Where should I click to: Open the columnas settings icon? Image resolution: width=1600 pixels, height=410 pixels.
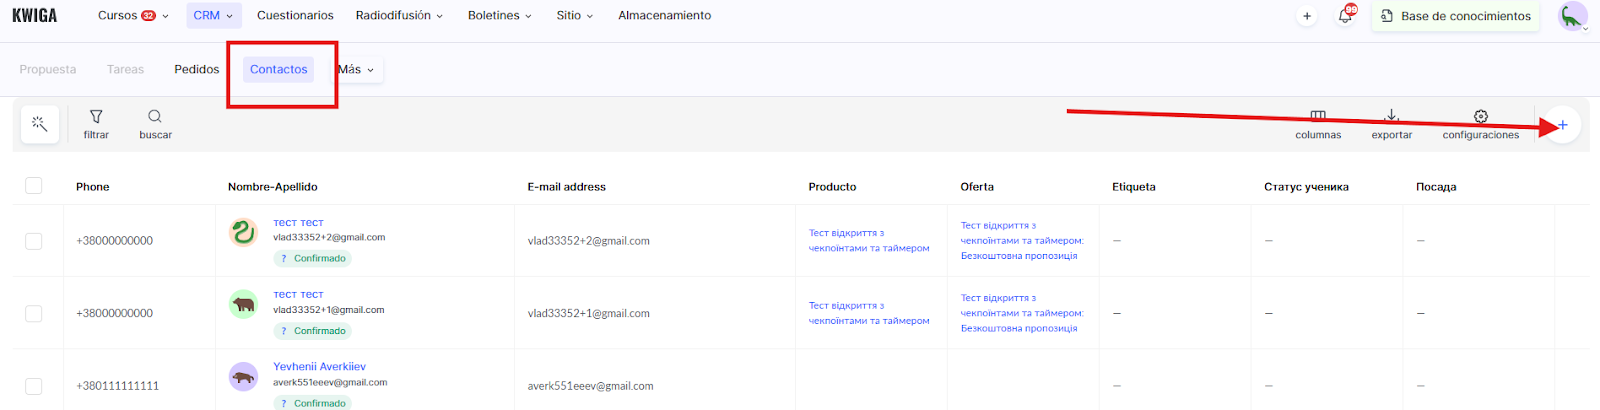pyautogui.click(x=1318, y=117)
